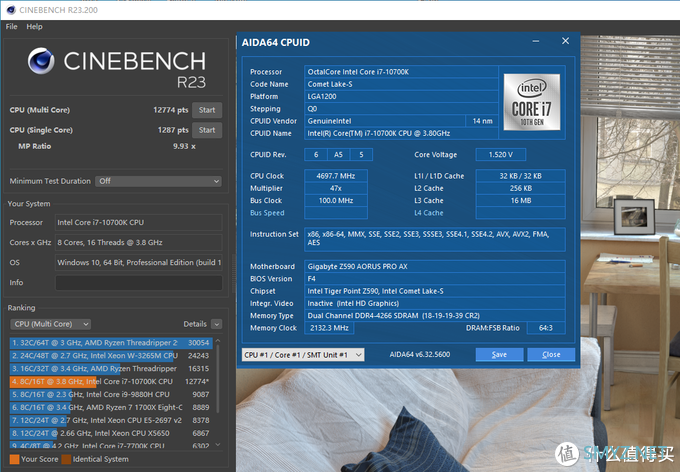Close the AIDA64 CPUID window with X
Viewport: 680px width, 472px height.
pos(566,41)
